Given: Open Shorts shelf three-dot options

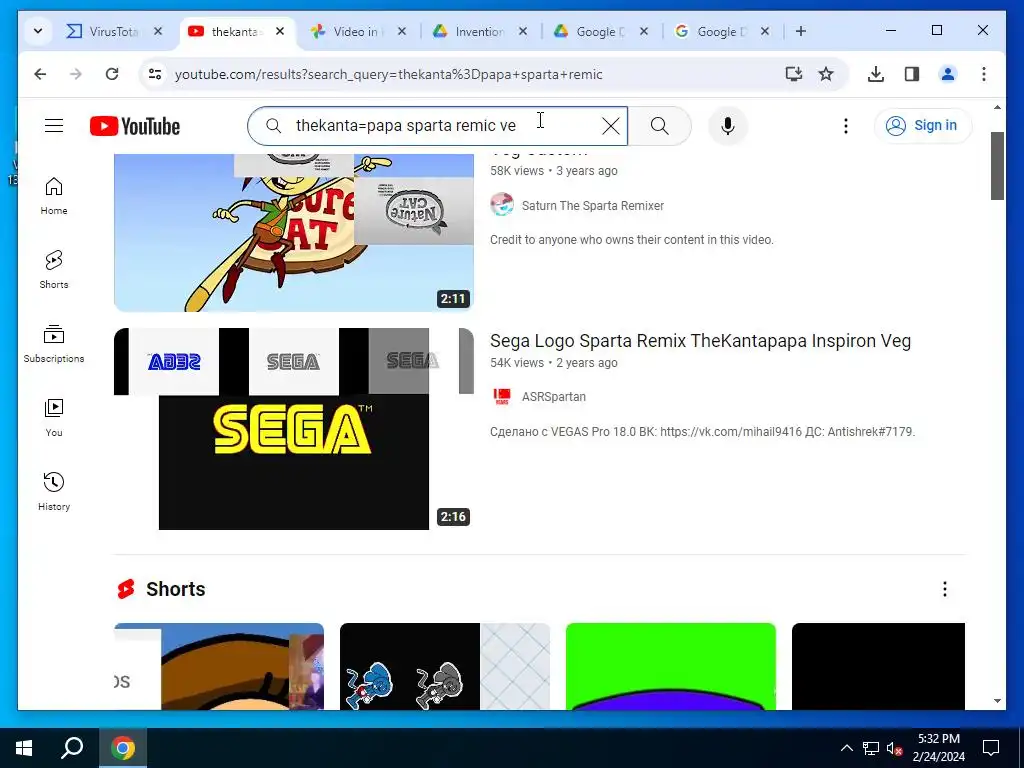Looking at the screenshot, I should pyautogui.click(x=944, y=589).
